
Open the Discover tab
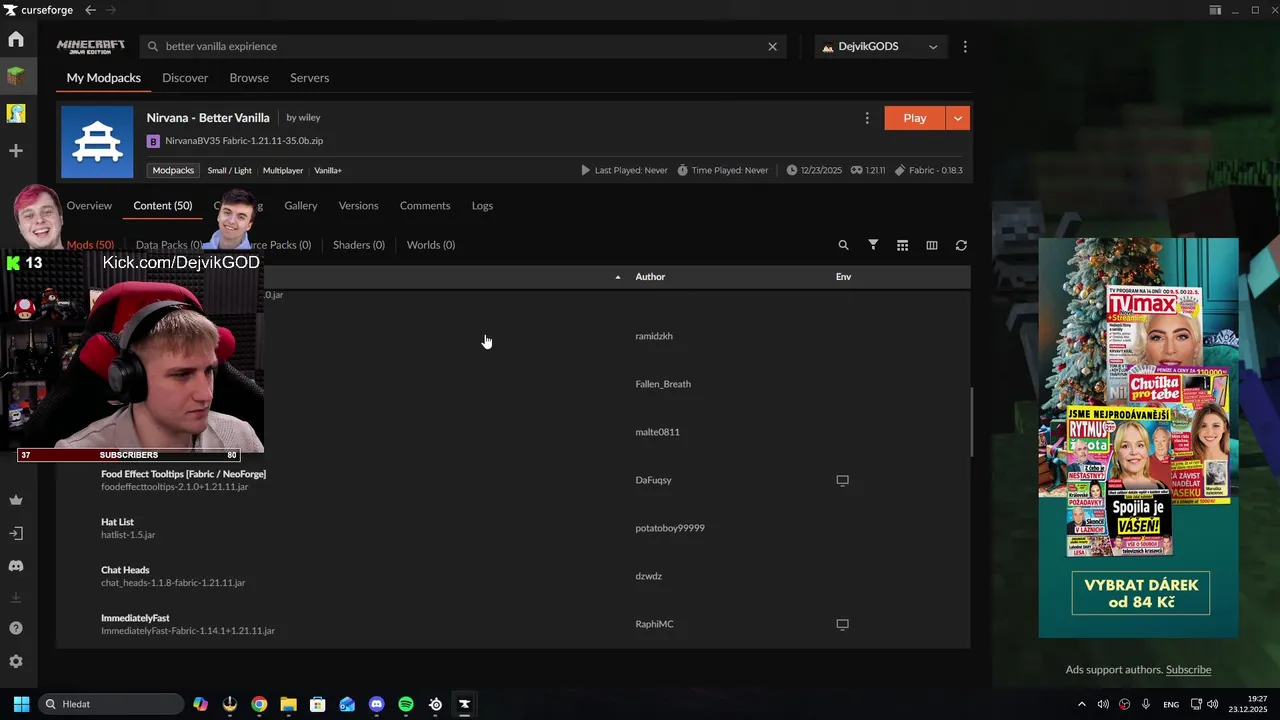[185, 78]
